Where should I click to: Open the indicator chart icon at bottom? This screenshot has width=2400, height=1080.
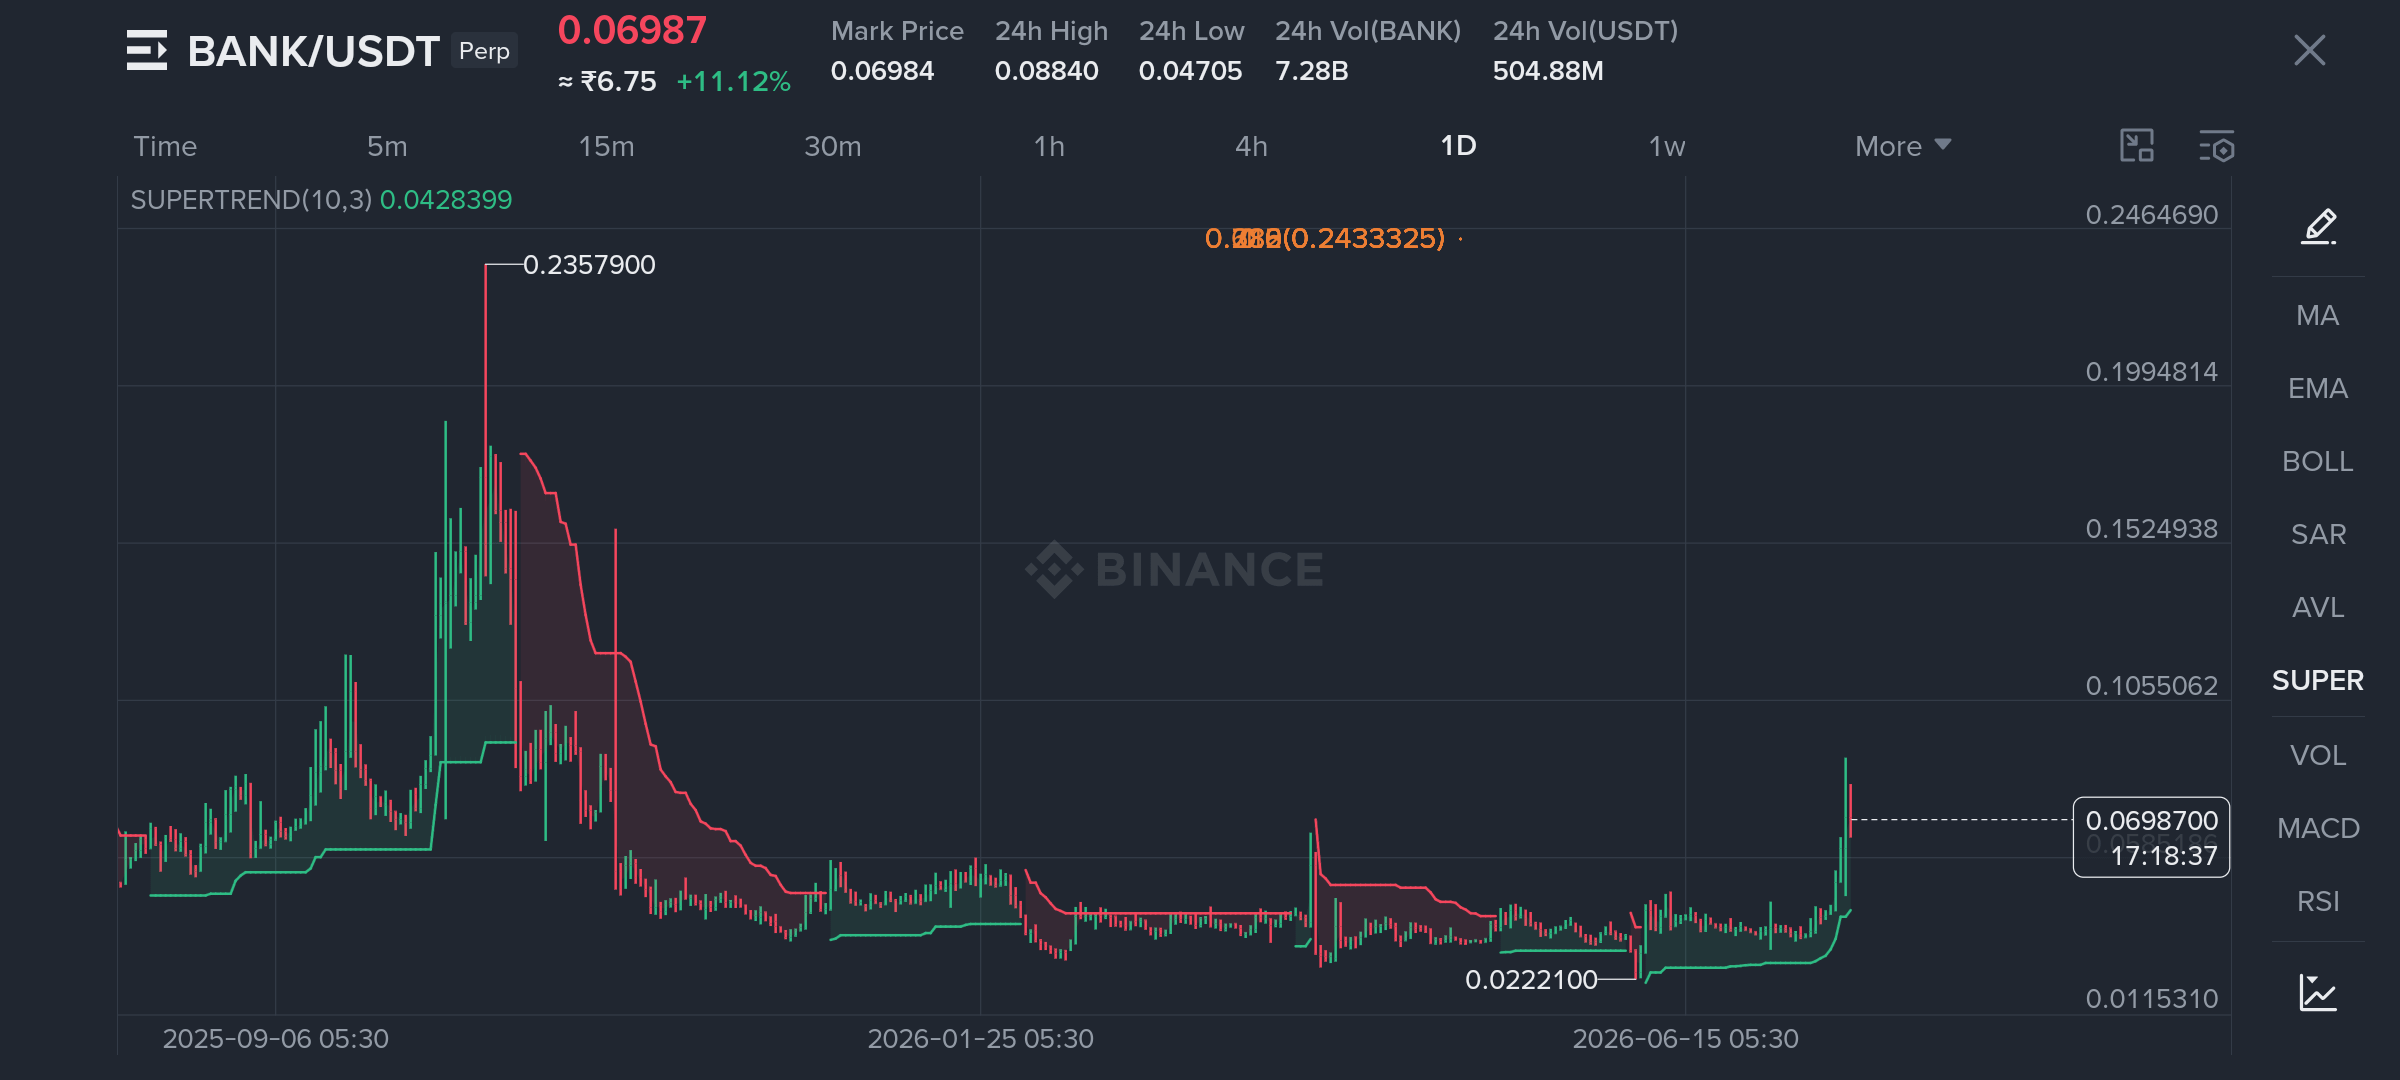2318,992
